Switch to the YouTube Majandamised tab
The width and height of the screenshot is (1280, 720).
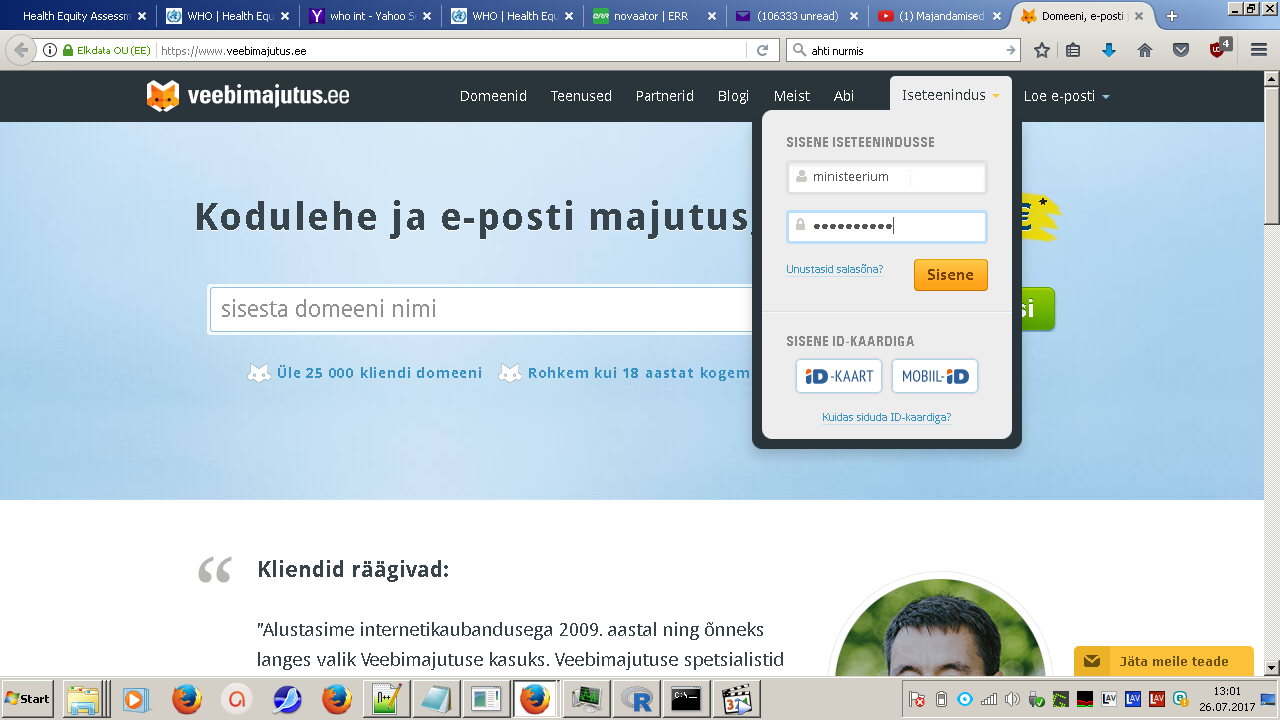940,16
